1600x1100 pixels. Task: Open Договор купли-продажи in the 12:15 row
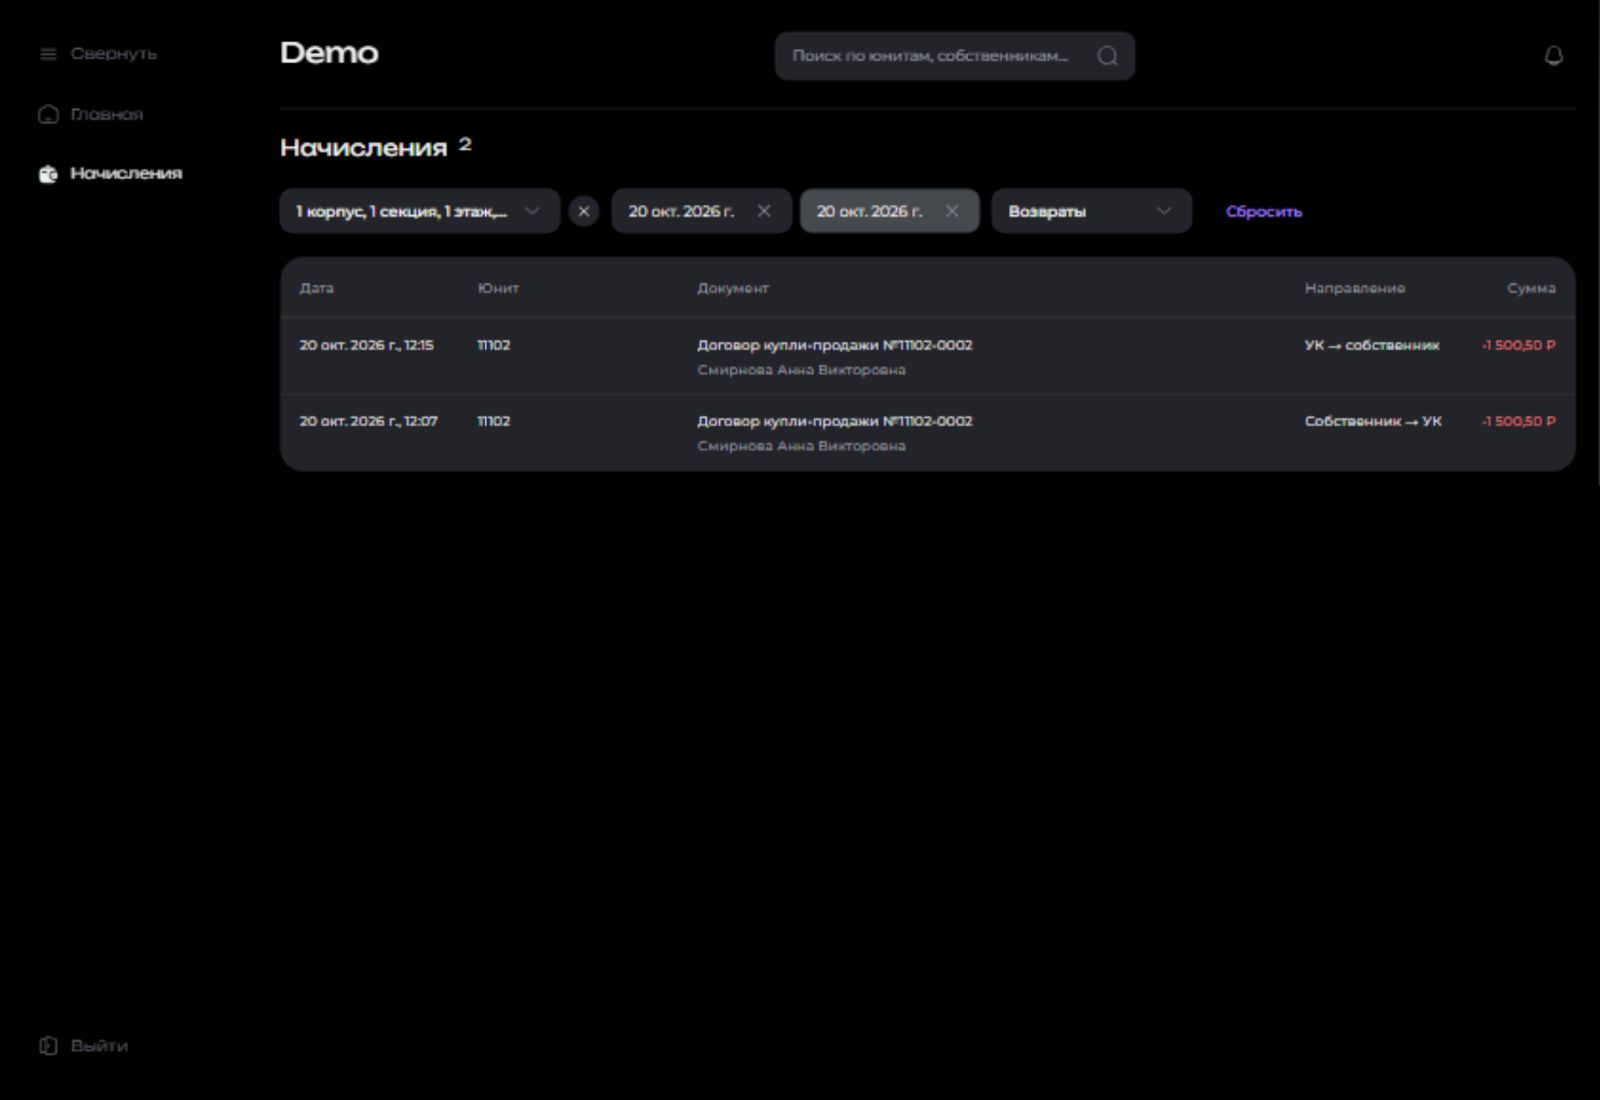pos(835,345)
